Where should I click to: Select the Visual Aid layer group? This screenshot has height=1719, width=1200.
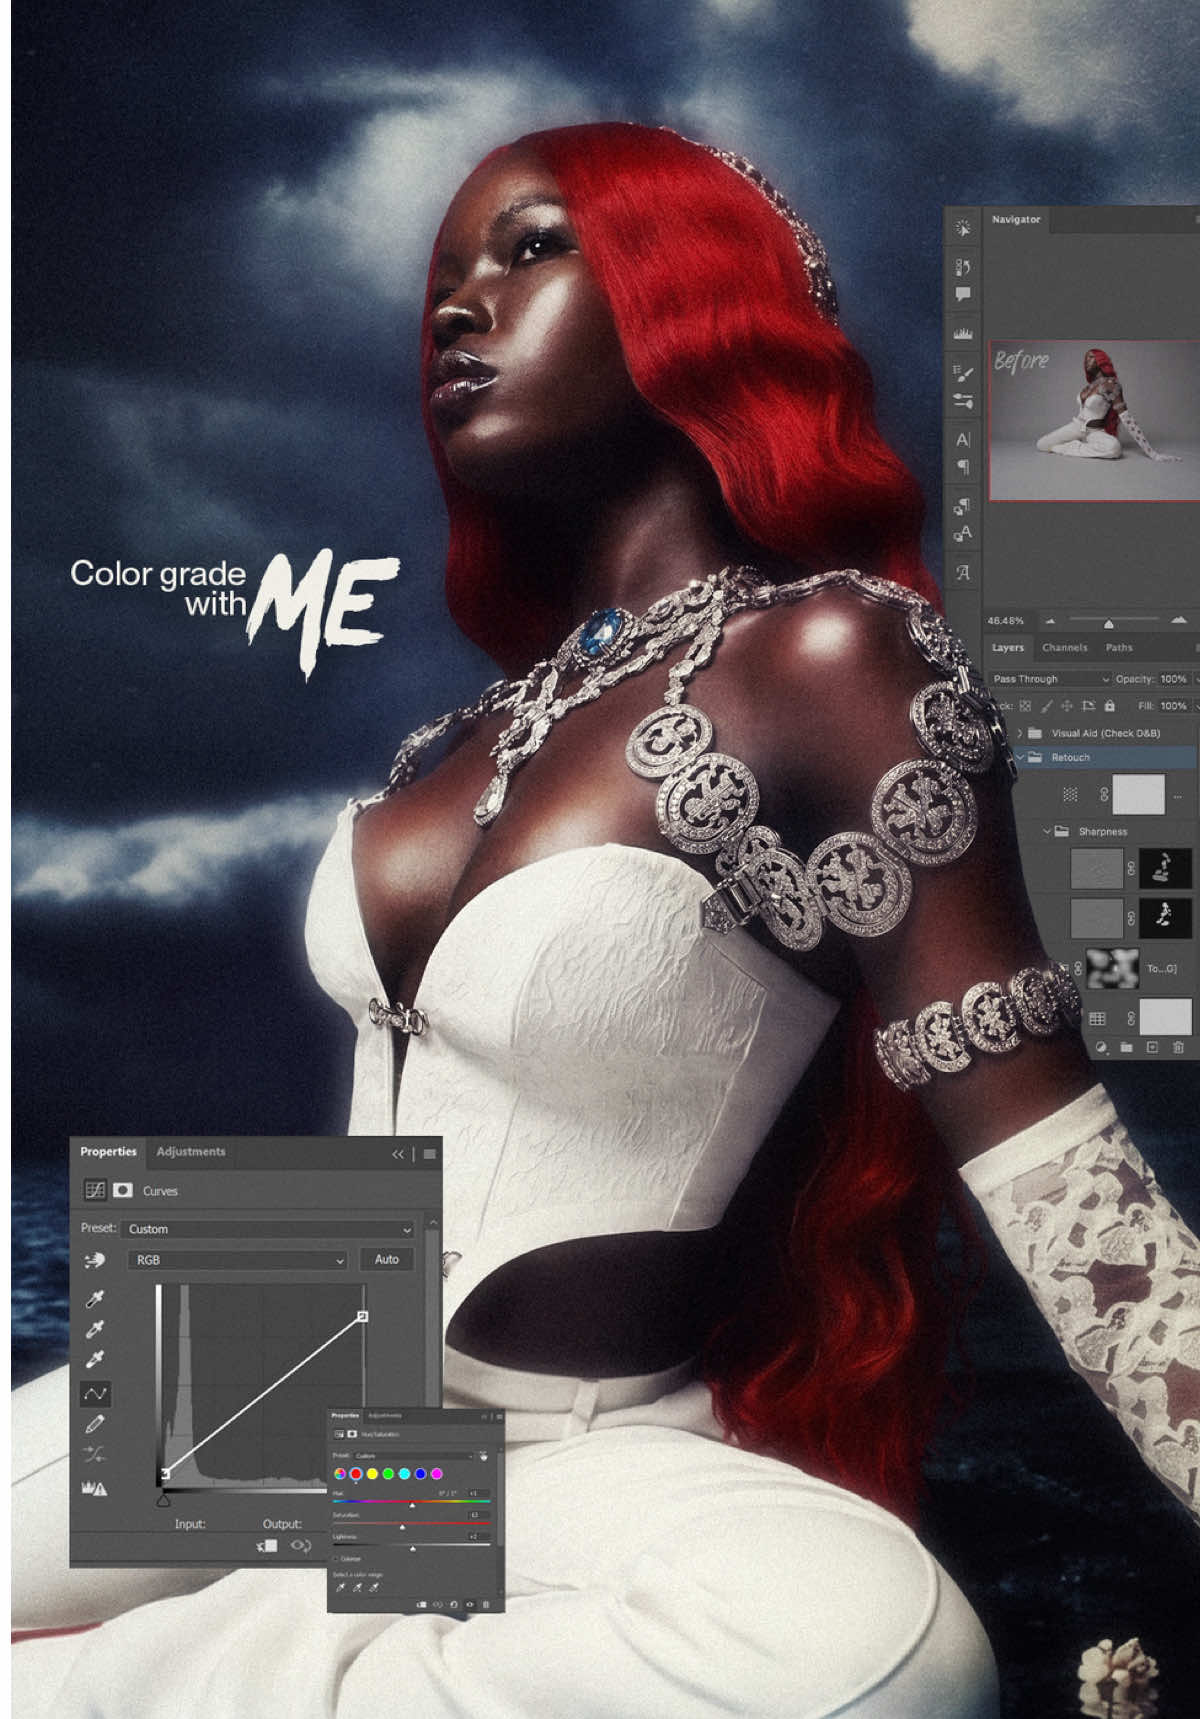pyautogui.click(x=1105, y=733)
